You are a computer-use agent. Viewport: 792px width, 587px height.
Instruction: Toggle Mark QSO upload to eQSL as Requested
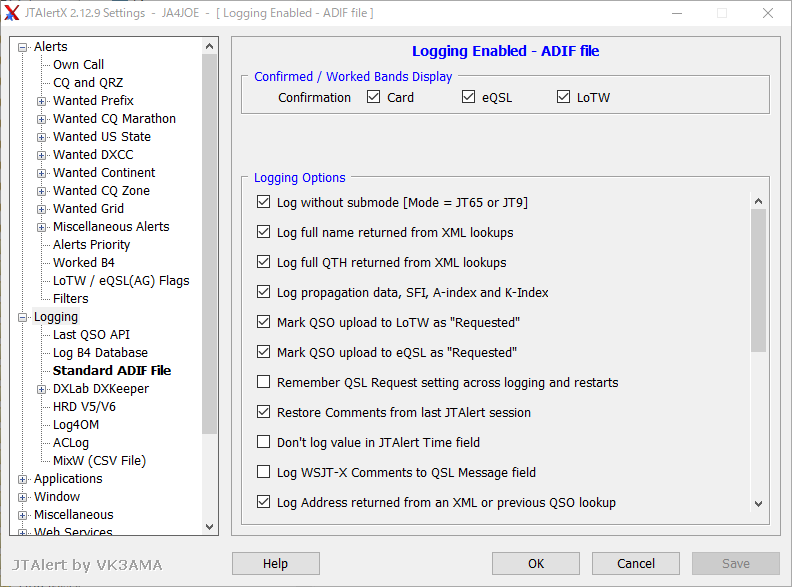tap(263, 352)
